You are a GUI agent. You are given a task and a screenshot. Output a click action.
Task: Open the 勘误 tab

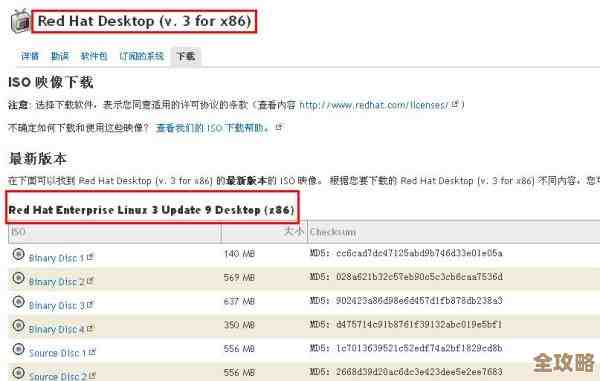(x=60, y=57)
